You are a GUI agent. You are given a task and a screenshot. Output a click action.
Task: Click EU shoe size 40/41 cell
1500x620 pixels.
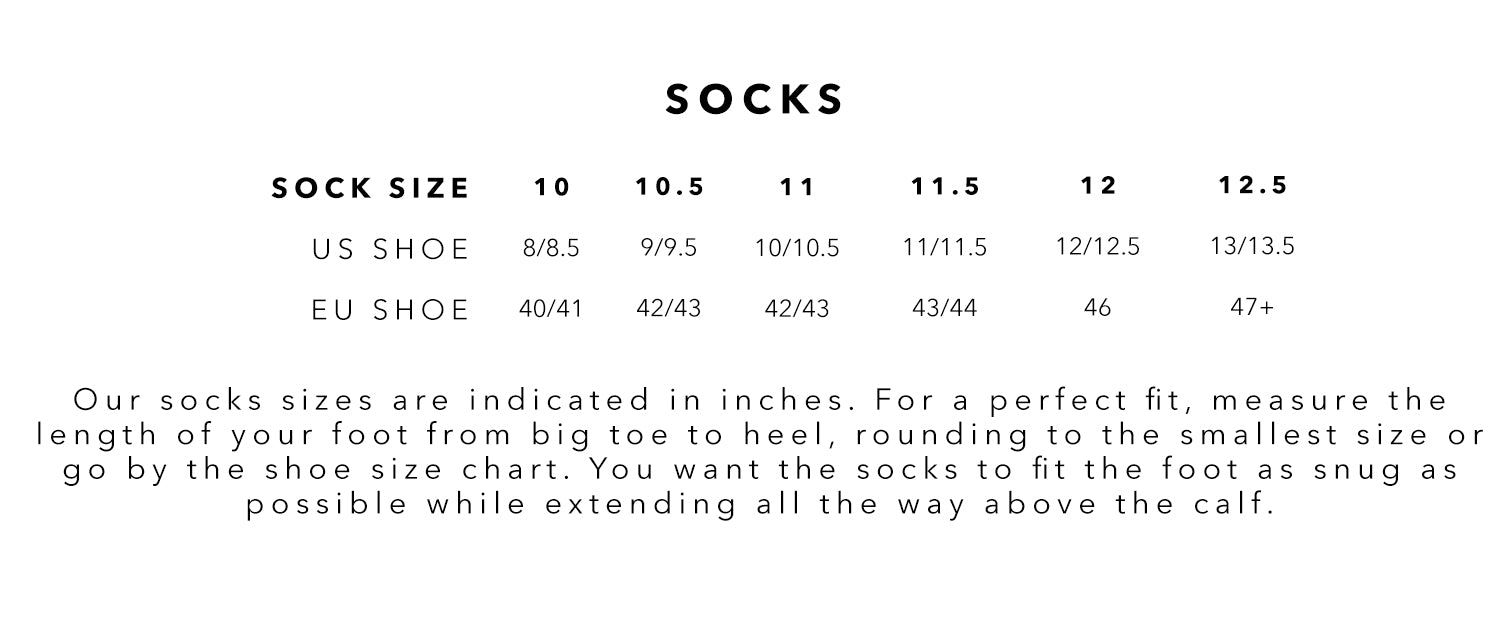pos(550,309)
